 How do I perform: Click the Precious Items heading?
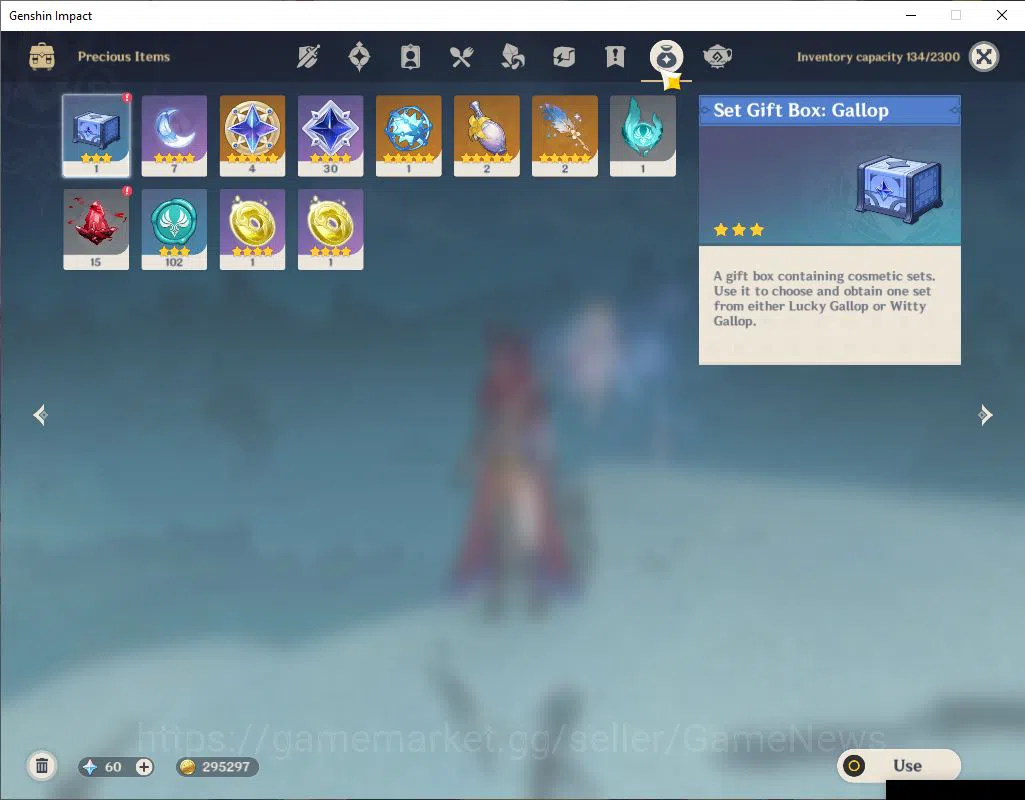coord(124,57)
